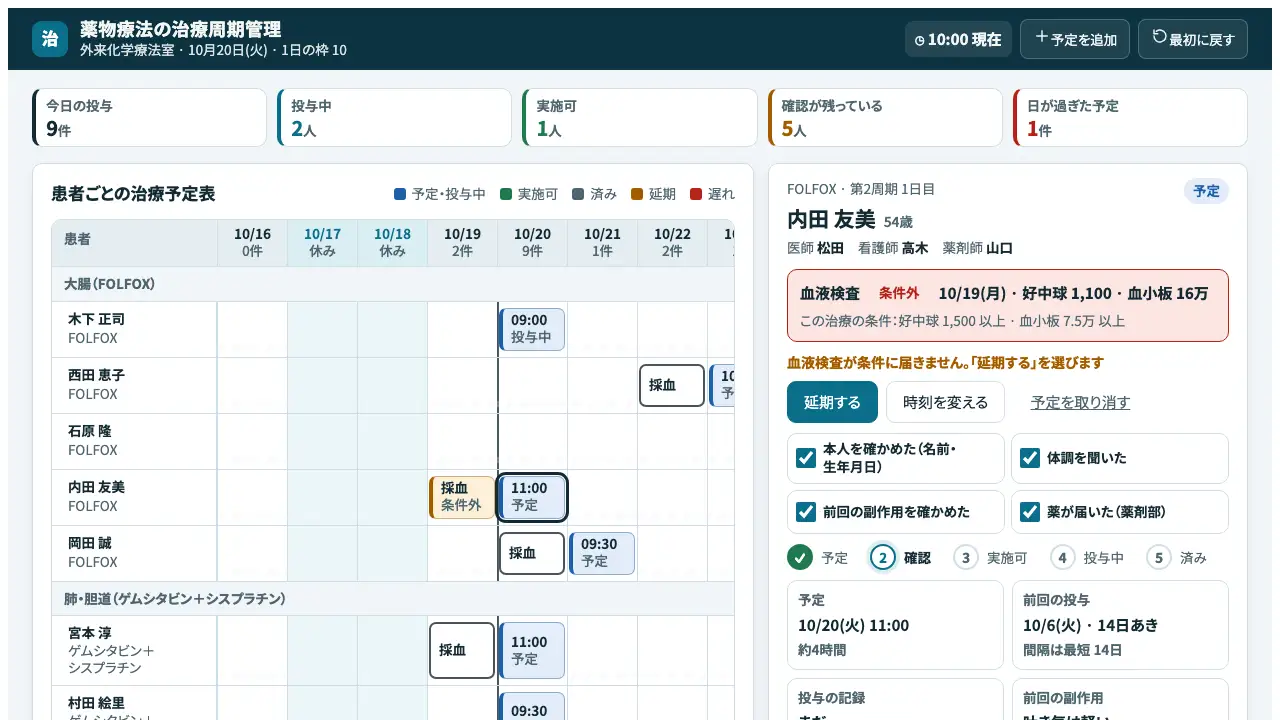The image size is (1280, 720).
Task: Click the orange 延期 legend swatch
Action: pos(637,194)
